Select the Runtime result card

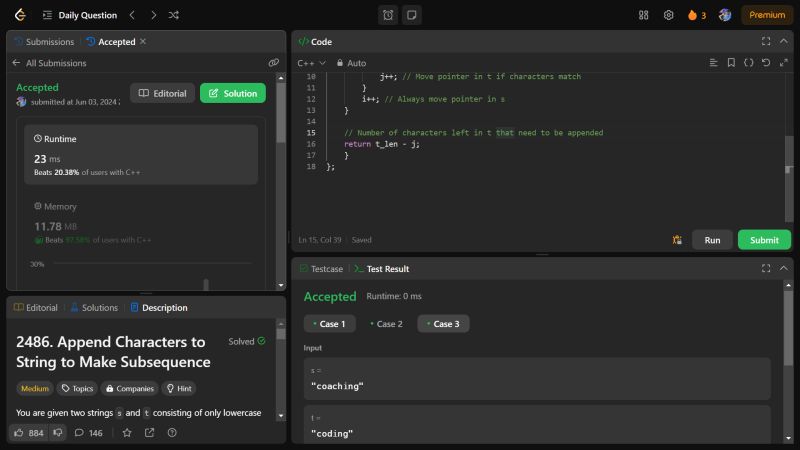(141, 155)
